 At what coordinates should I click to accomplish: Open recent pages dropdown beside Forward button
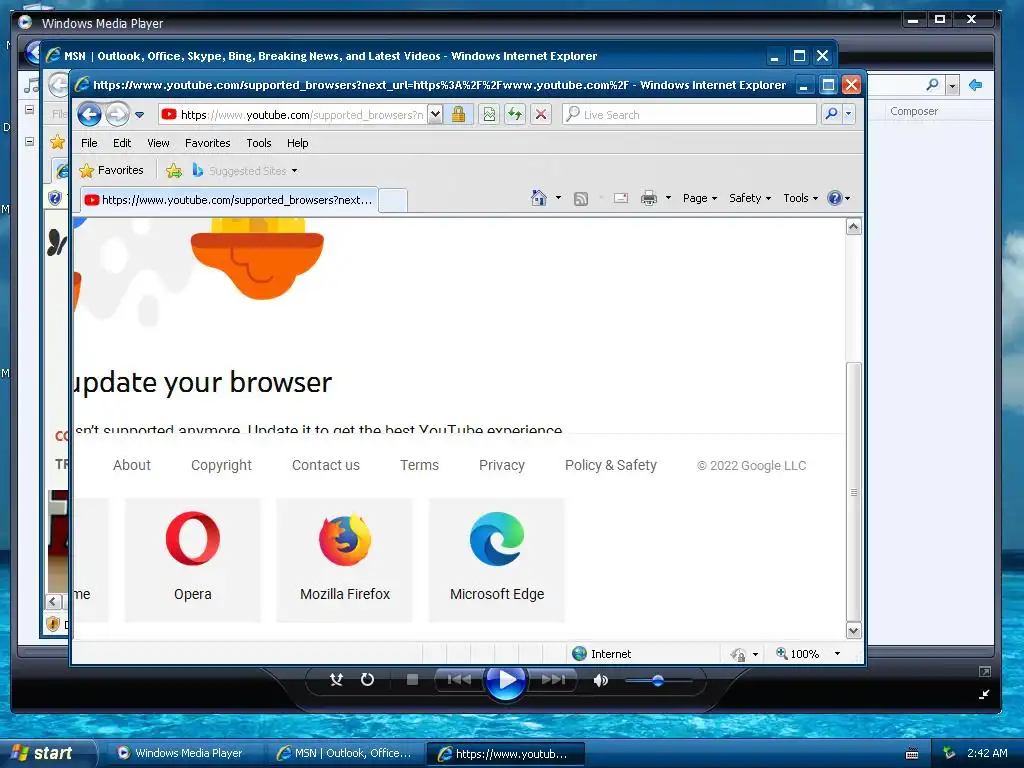139,115
